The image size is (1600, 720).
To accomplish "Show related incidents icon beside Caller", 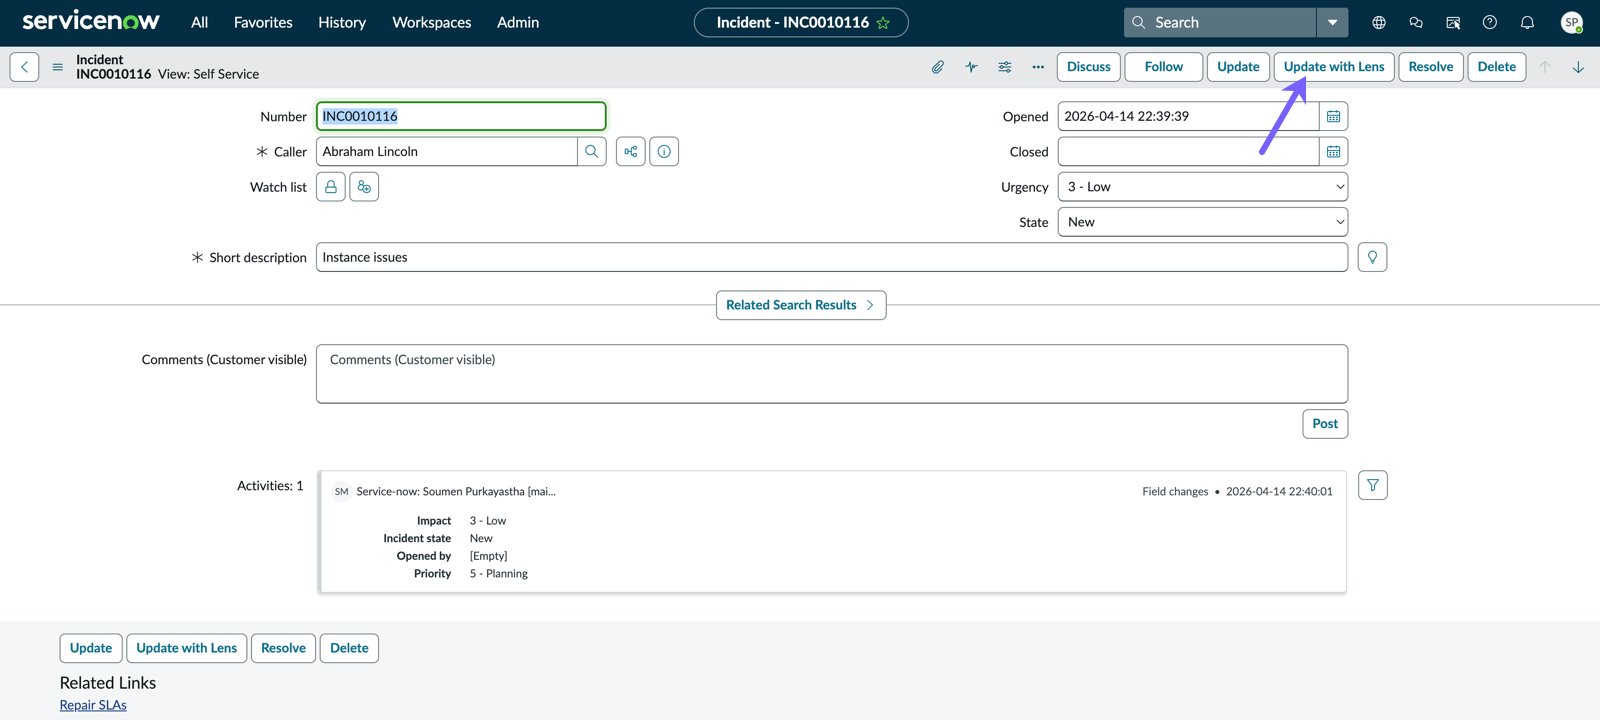I will click(x=631, y=151).
